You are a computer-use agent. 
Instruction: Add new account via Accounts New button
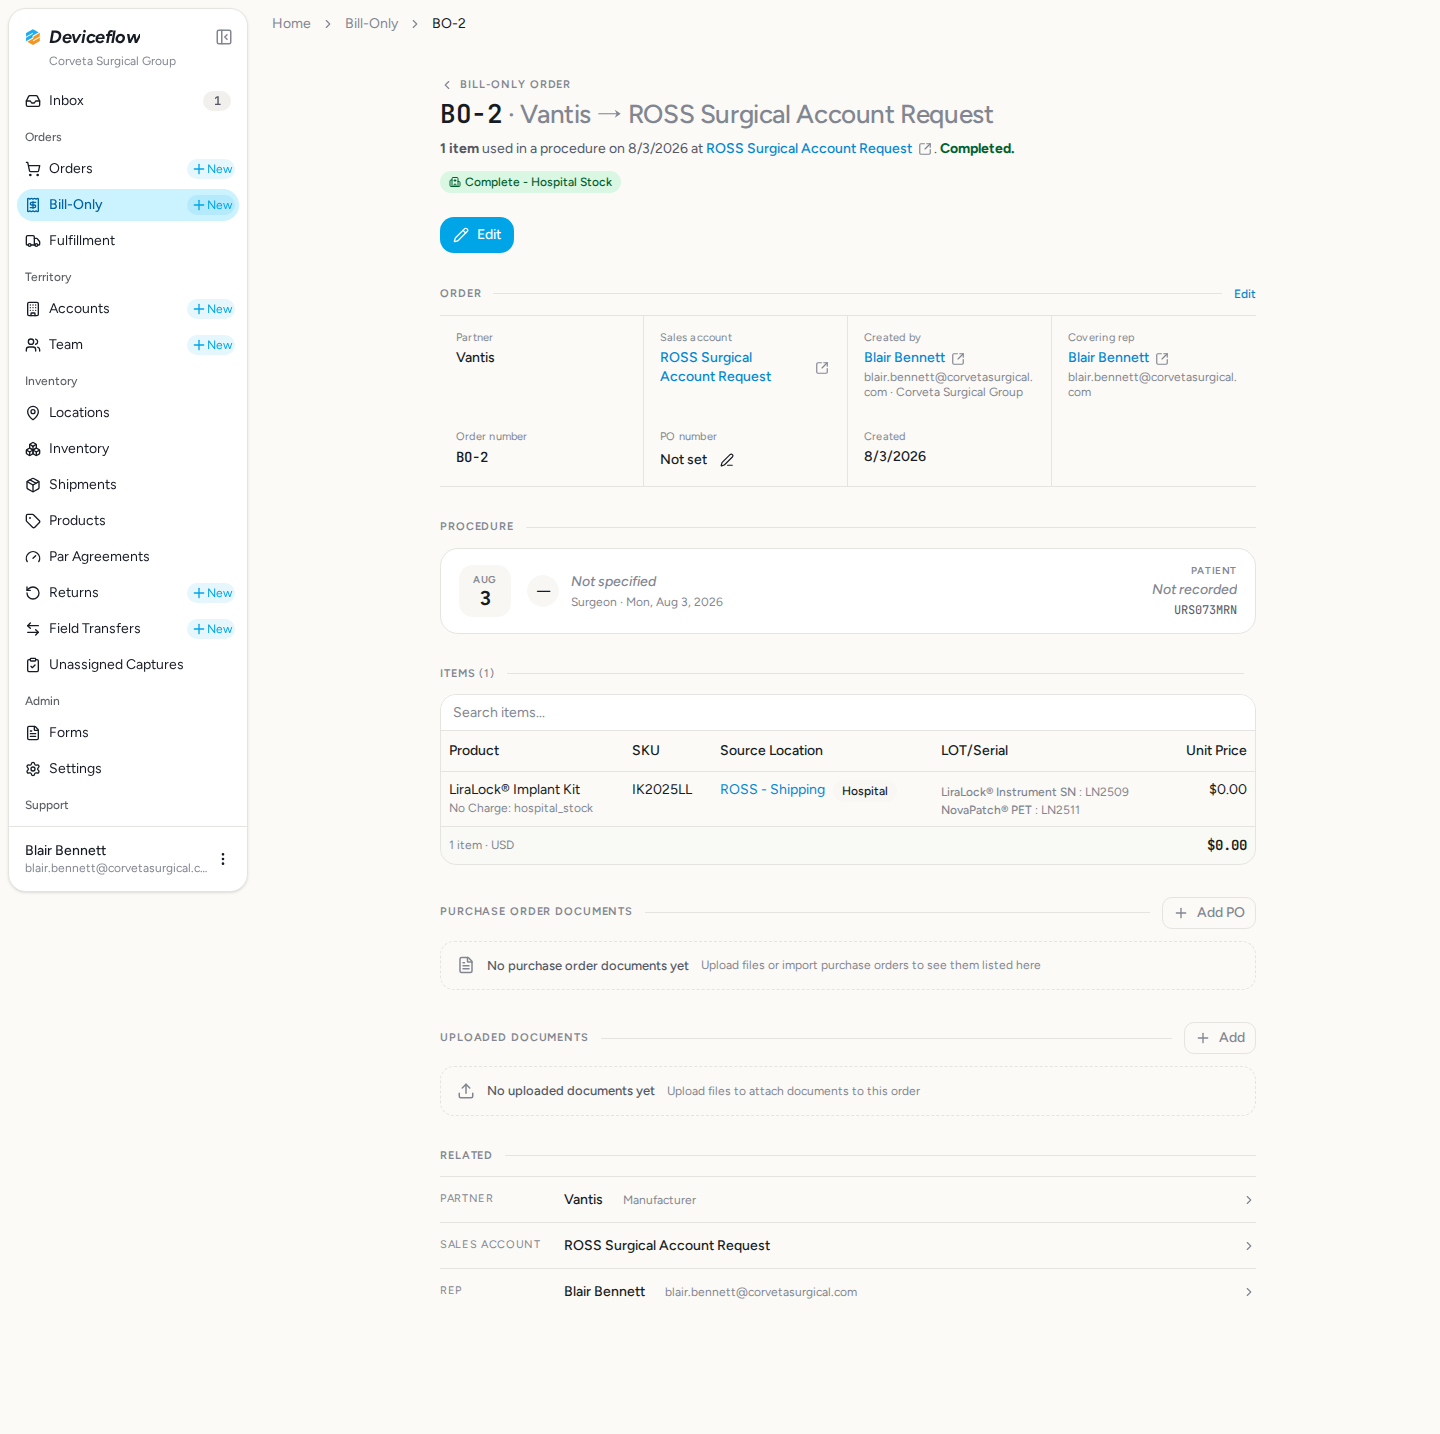212,309
